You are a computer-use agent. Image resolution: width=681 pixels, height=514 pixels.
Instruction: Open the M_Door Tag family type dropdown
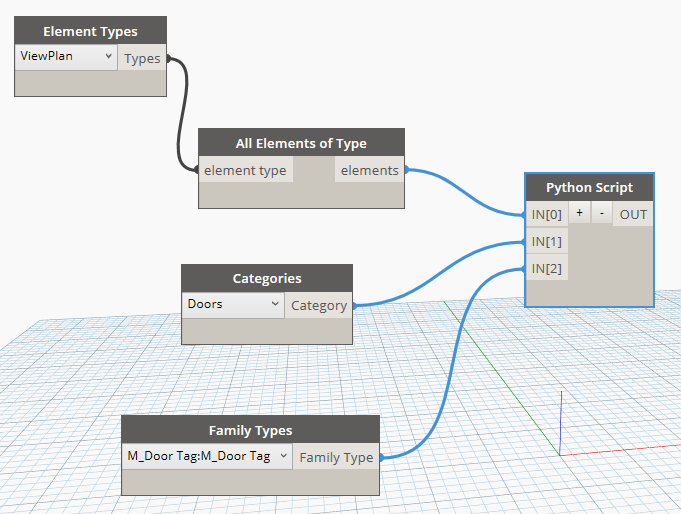(207, 456)
